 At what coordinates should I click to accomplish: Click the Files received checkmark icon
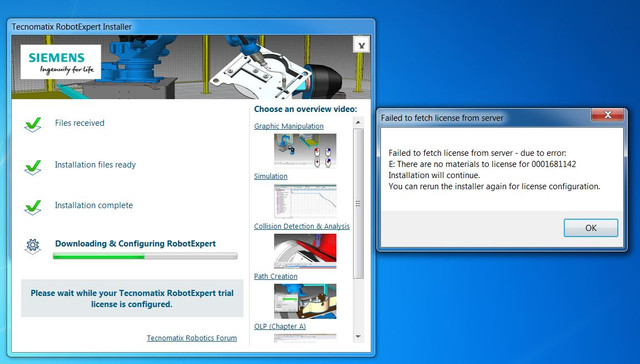(x=33, y=124)
